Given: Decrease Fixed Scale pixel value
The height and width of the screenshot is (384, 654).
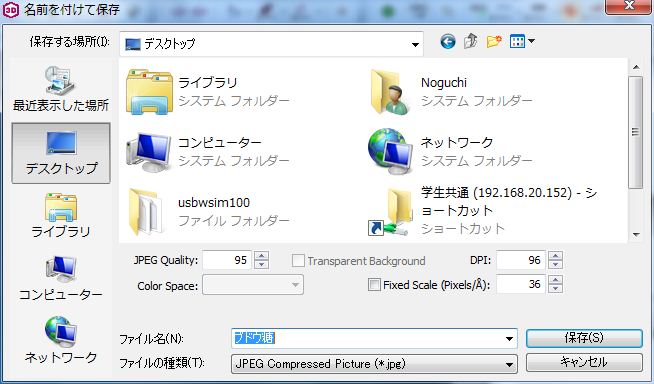Looking at the screenshot, I should (x=555, y=289).
